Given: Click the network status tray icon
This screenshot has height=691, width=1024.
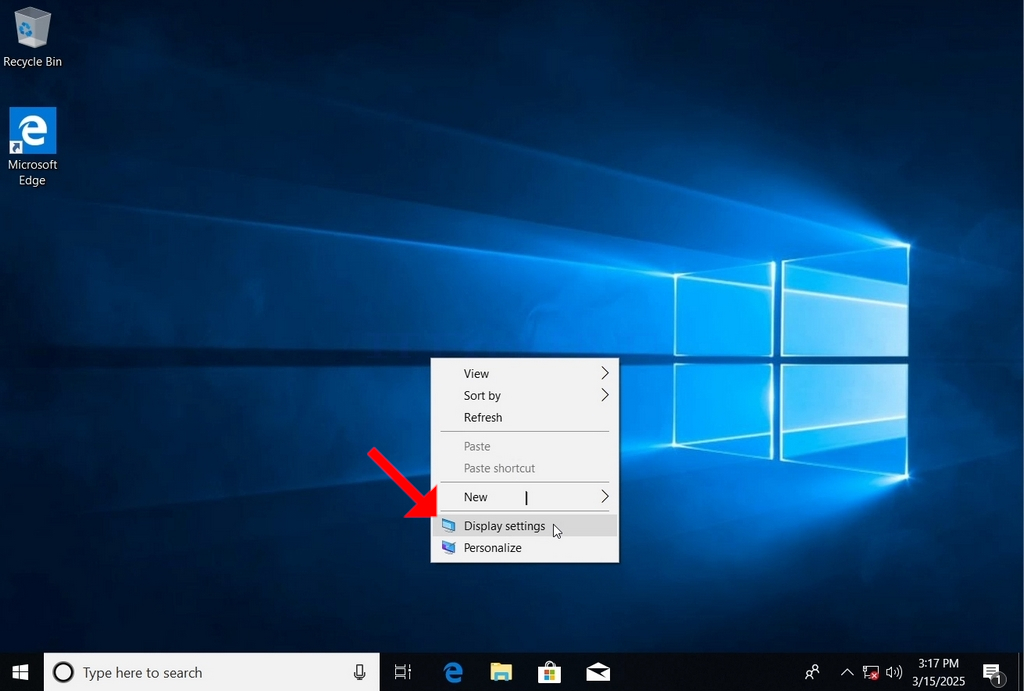Looking at the screenshot, I should click(871, 672).
